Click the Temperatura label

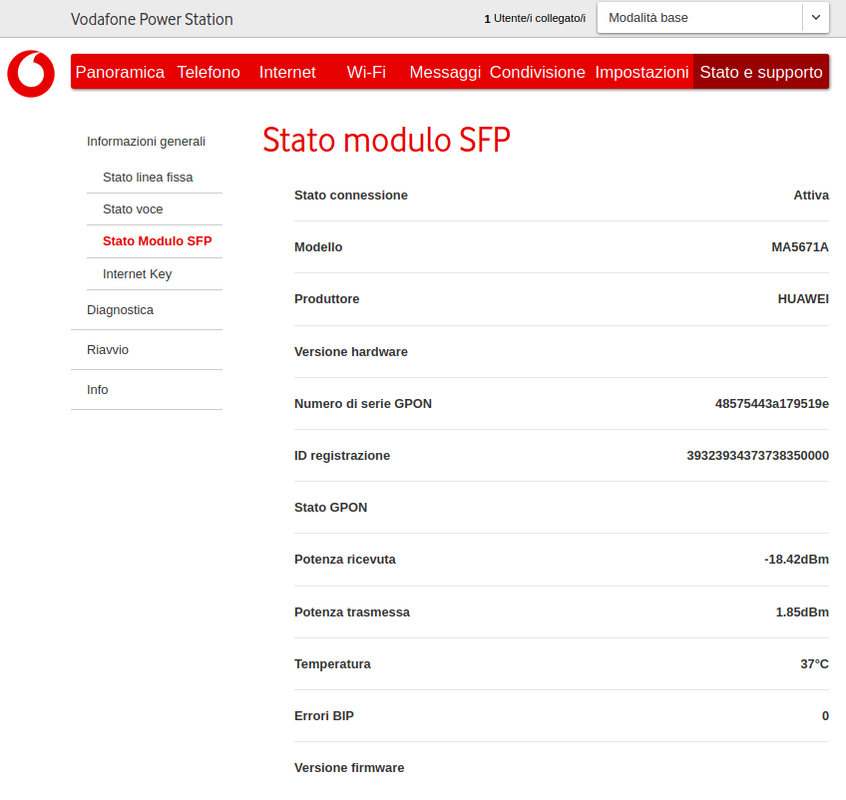click(x=332, y=664)
